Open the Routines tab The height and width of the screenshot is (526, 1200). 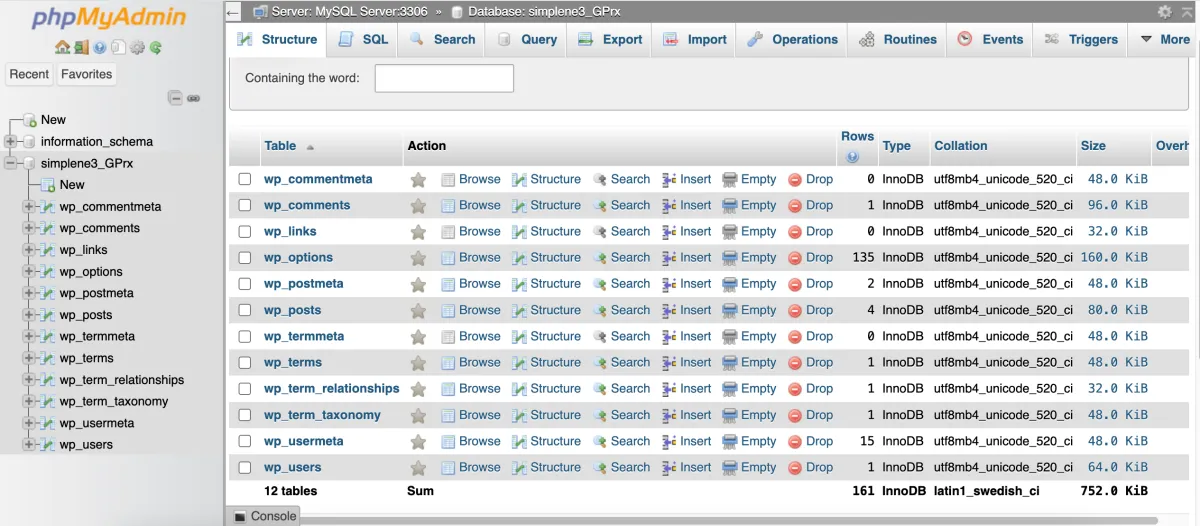[898, 40]
